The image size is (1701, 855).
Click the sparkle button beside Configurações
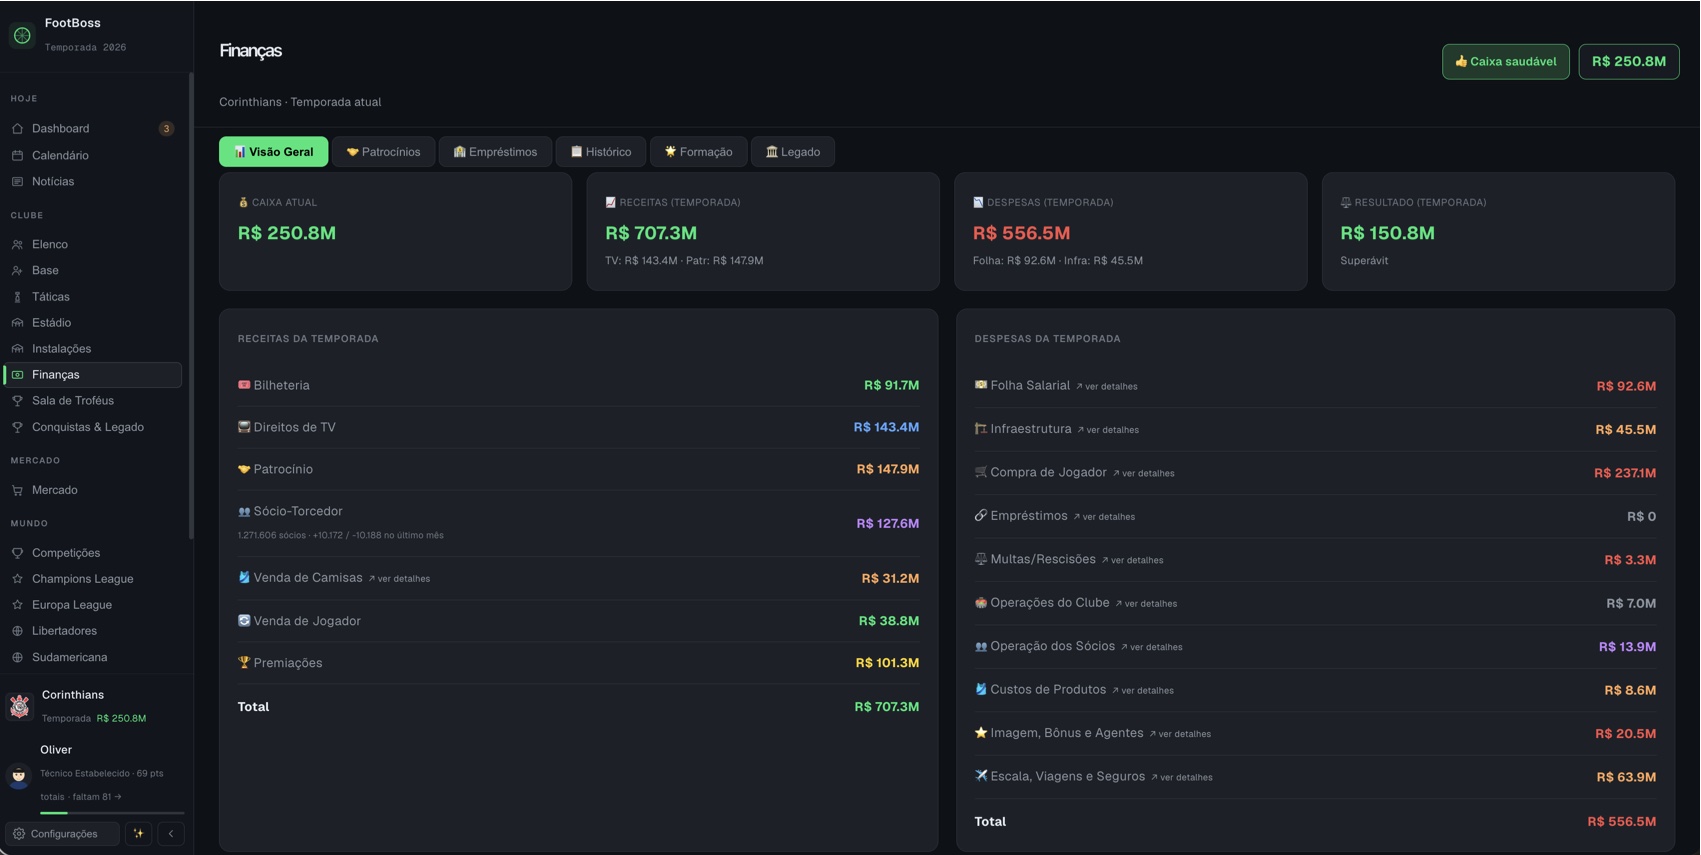coord(138,833)
